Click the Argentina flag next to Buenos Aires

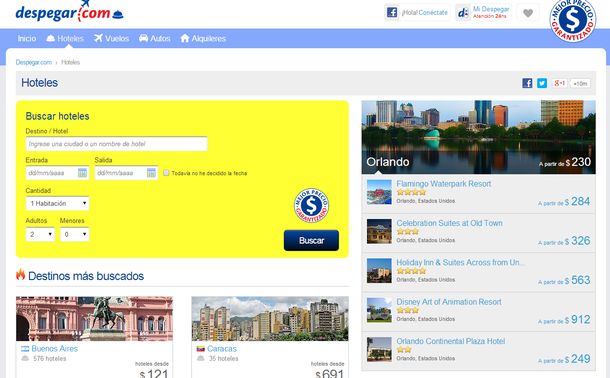pyautogui.click(x=25, y=349)
